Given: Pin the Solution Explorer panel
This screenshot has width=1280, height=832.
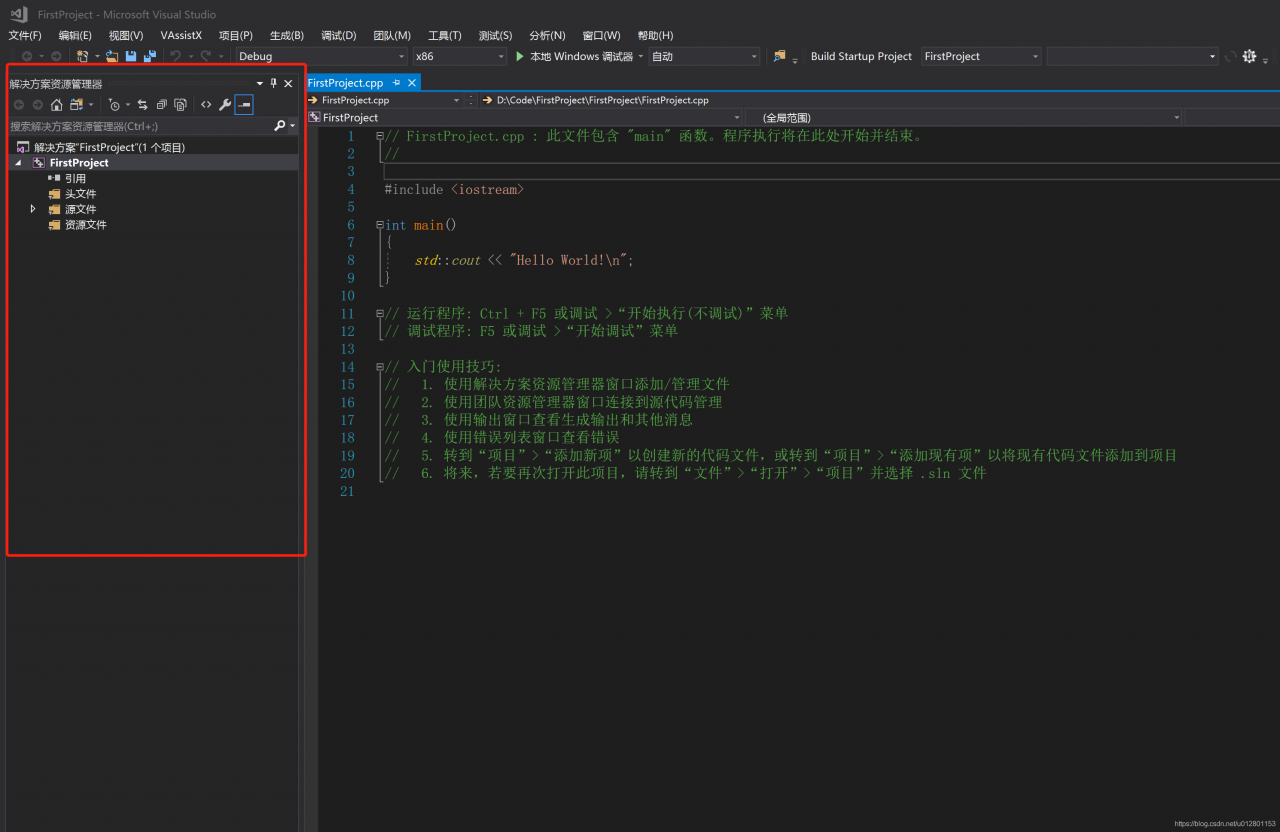Looking at the screenshot, I should (274, 84).
